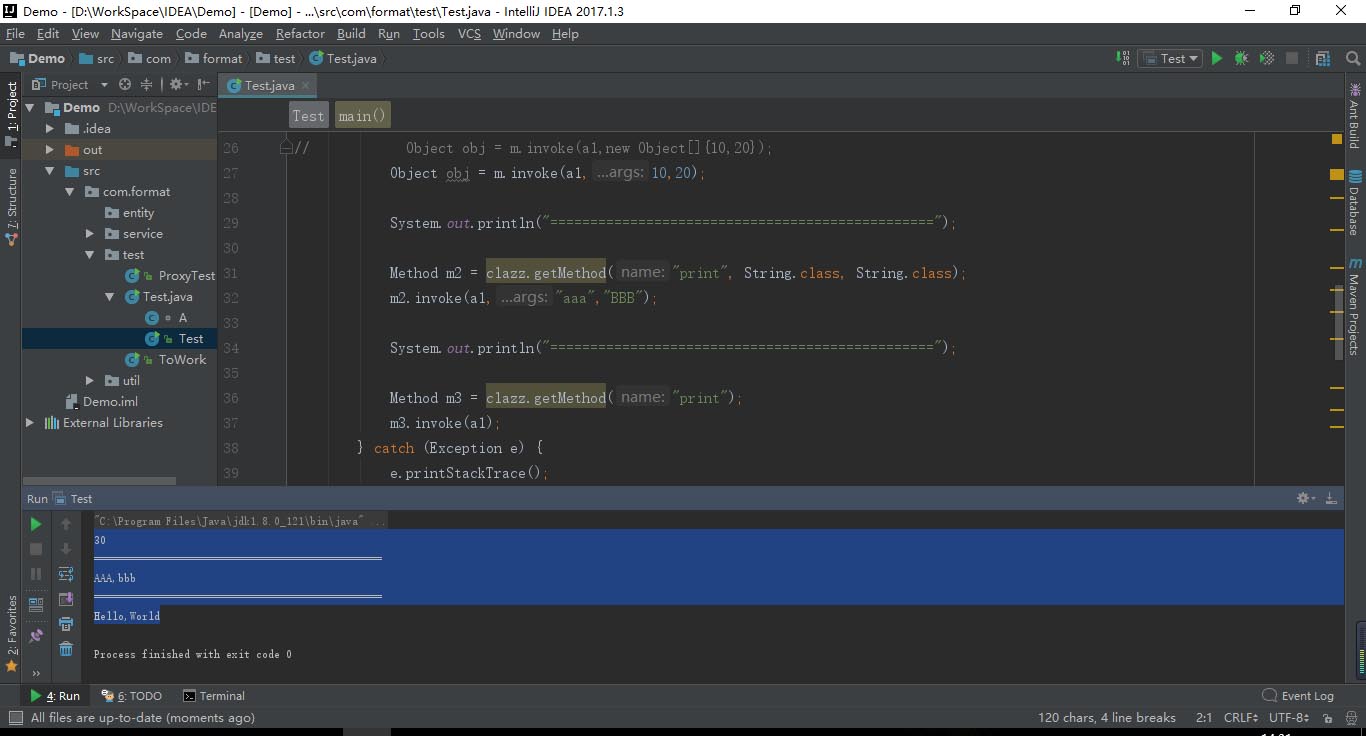
Task: Click the green Run button in the top toolbar
Action: coord(1217,59)
